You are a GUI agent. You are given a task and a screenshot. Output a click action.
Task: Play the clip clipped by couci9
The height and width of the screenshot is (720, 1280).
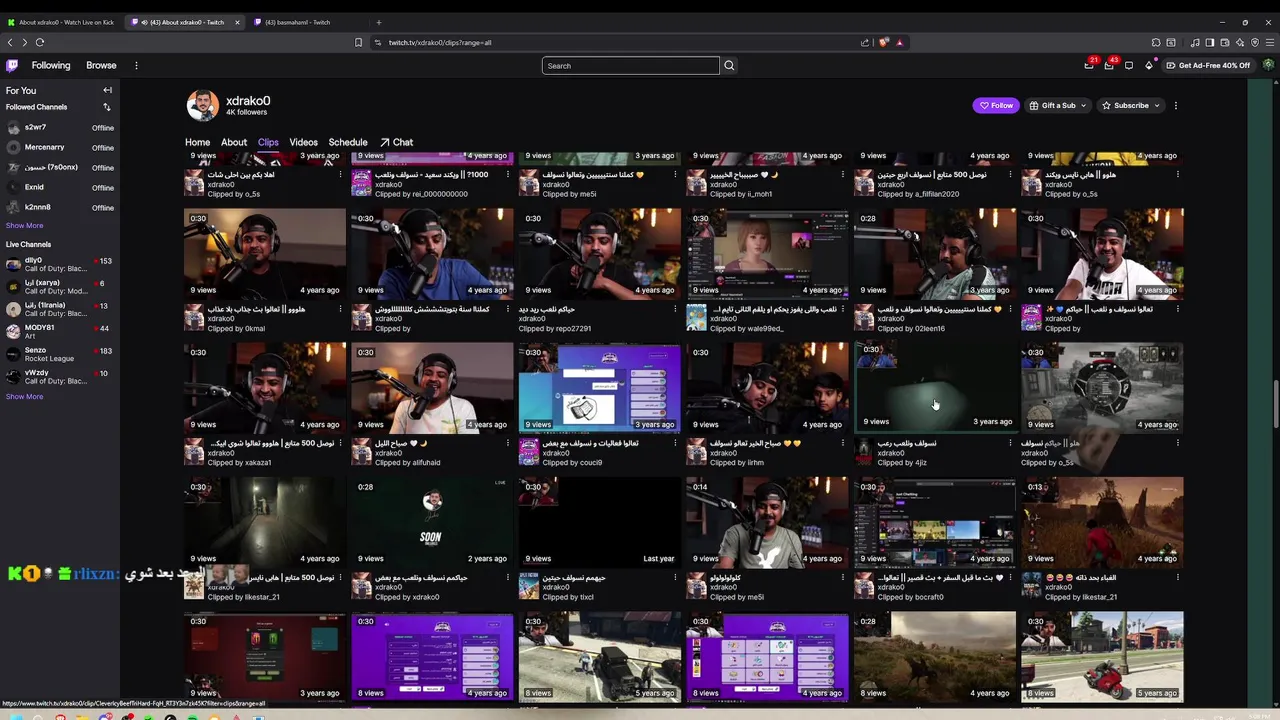click(599, 388)
